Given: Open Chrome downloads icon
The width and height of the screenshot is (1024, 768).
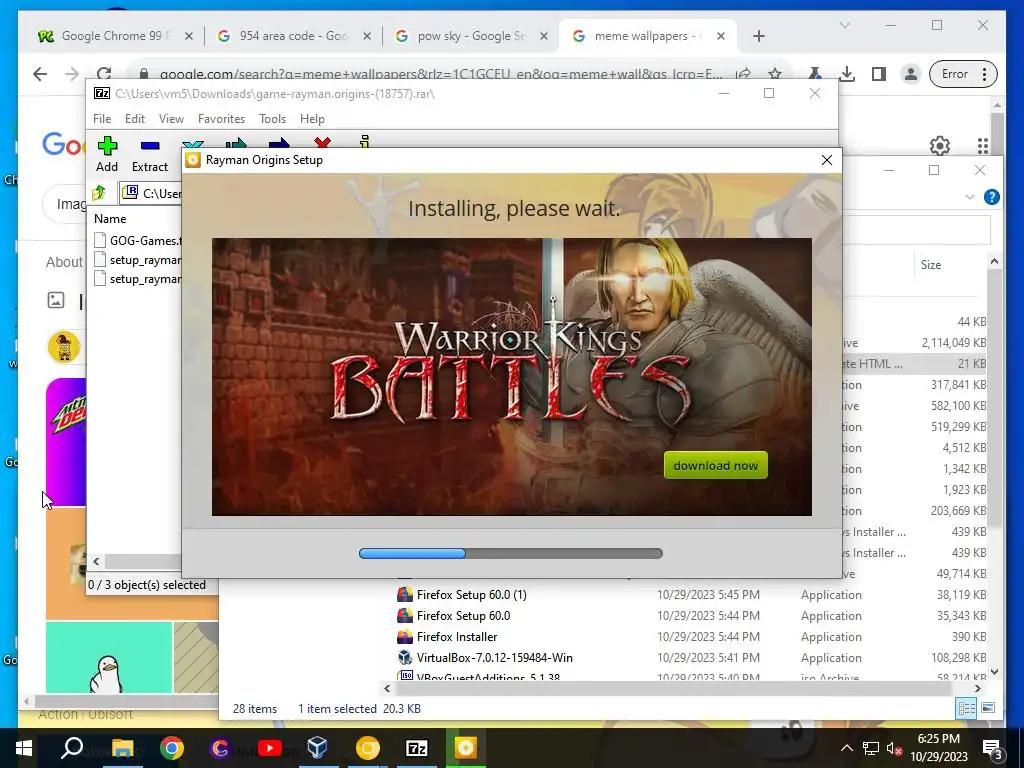Looking at the screenshot, I should click(x=847, y=74).
